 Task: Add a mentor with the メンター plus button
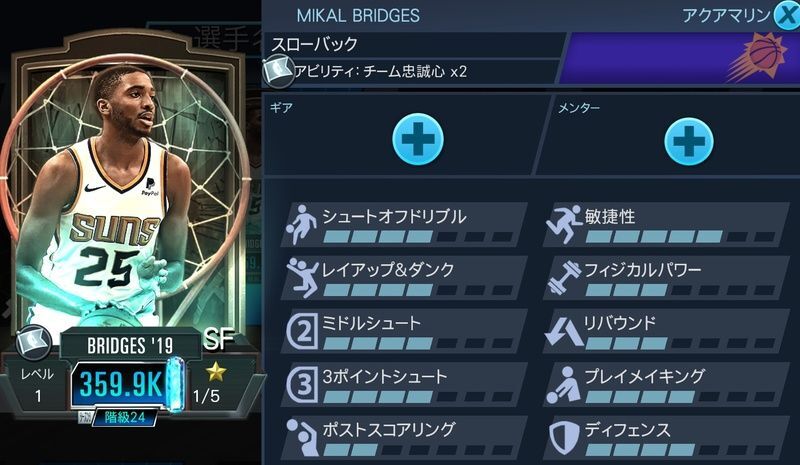click(x=689, y=141)
